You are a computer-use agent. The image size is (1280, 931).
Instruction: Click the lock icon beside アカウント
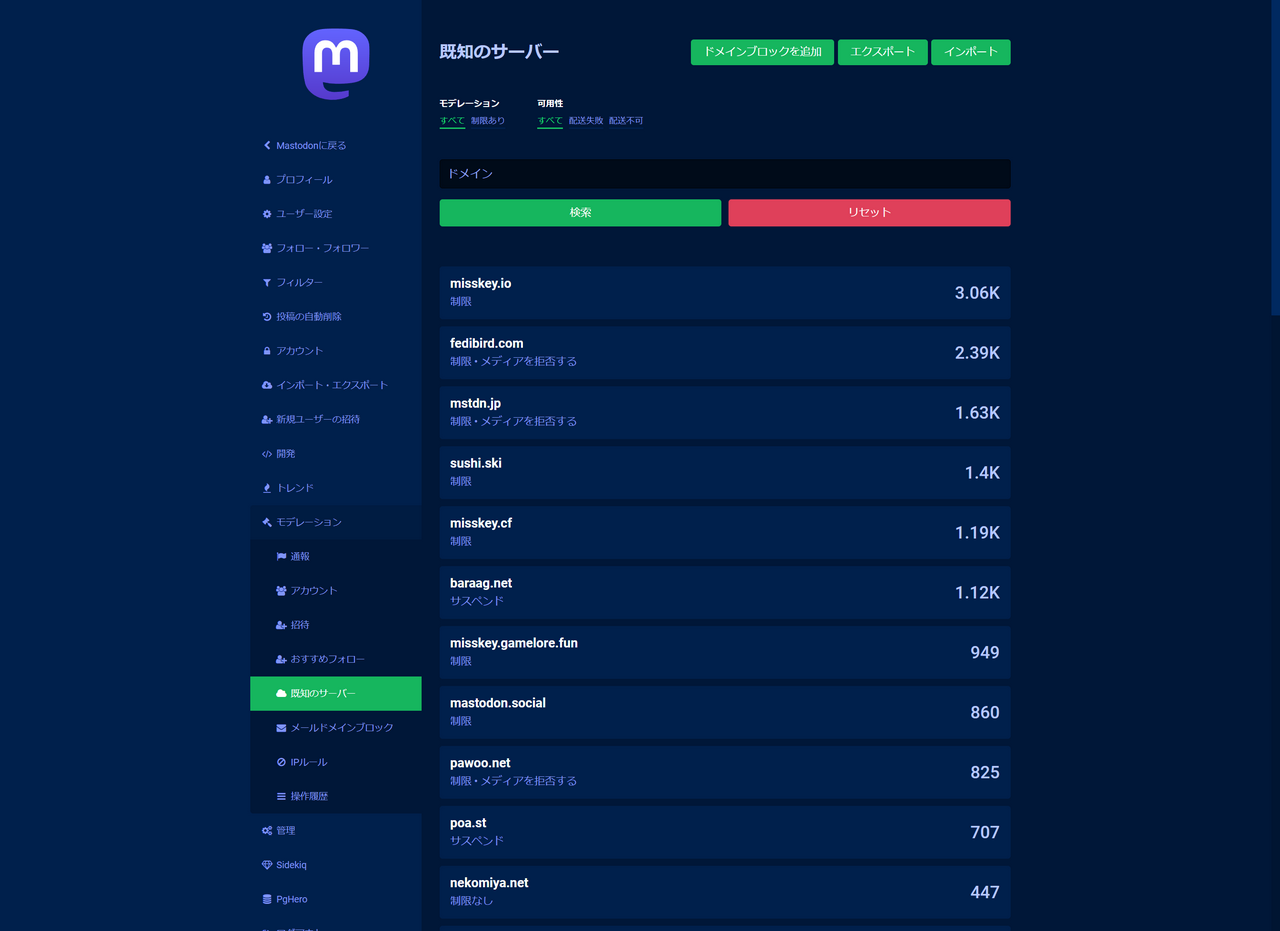click(x=267, y=351)
